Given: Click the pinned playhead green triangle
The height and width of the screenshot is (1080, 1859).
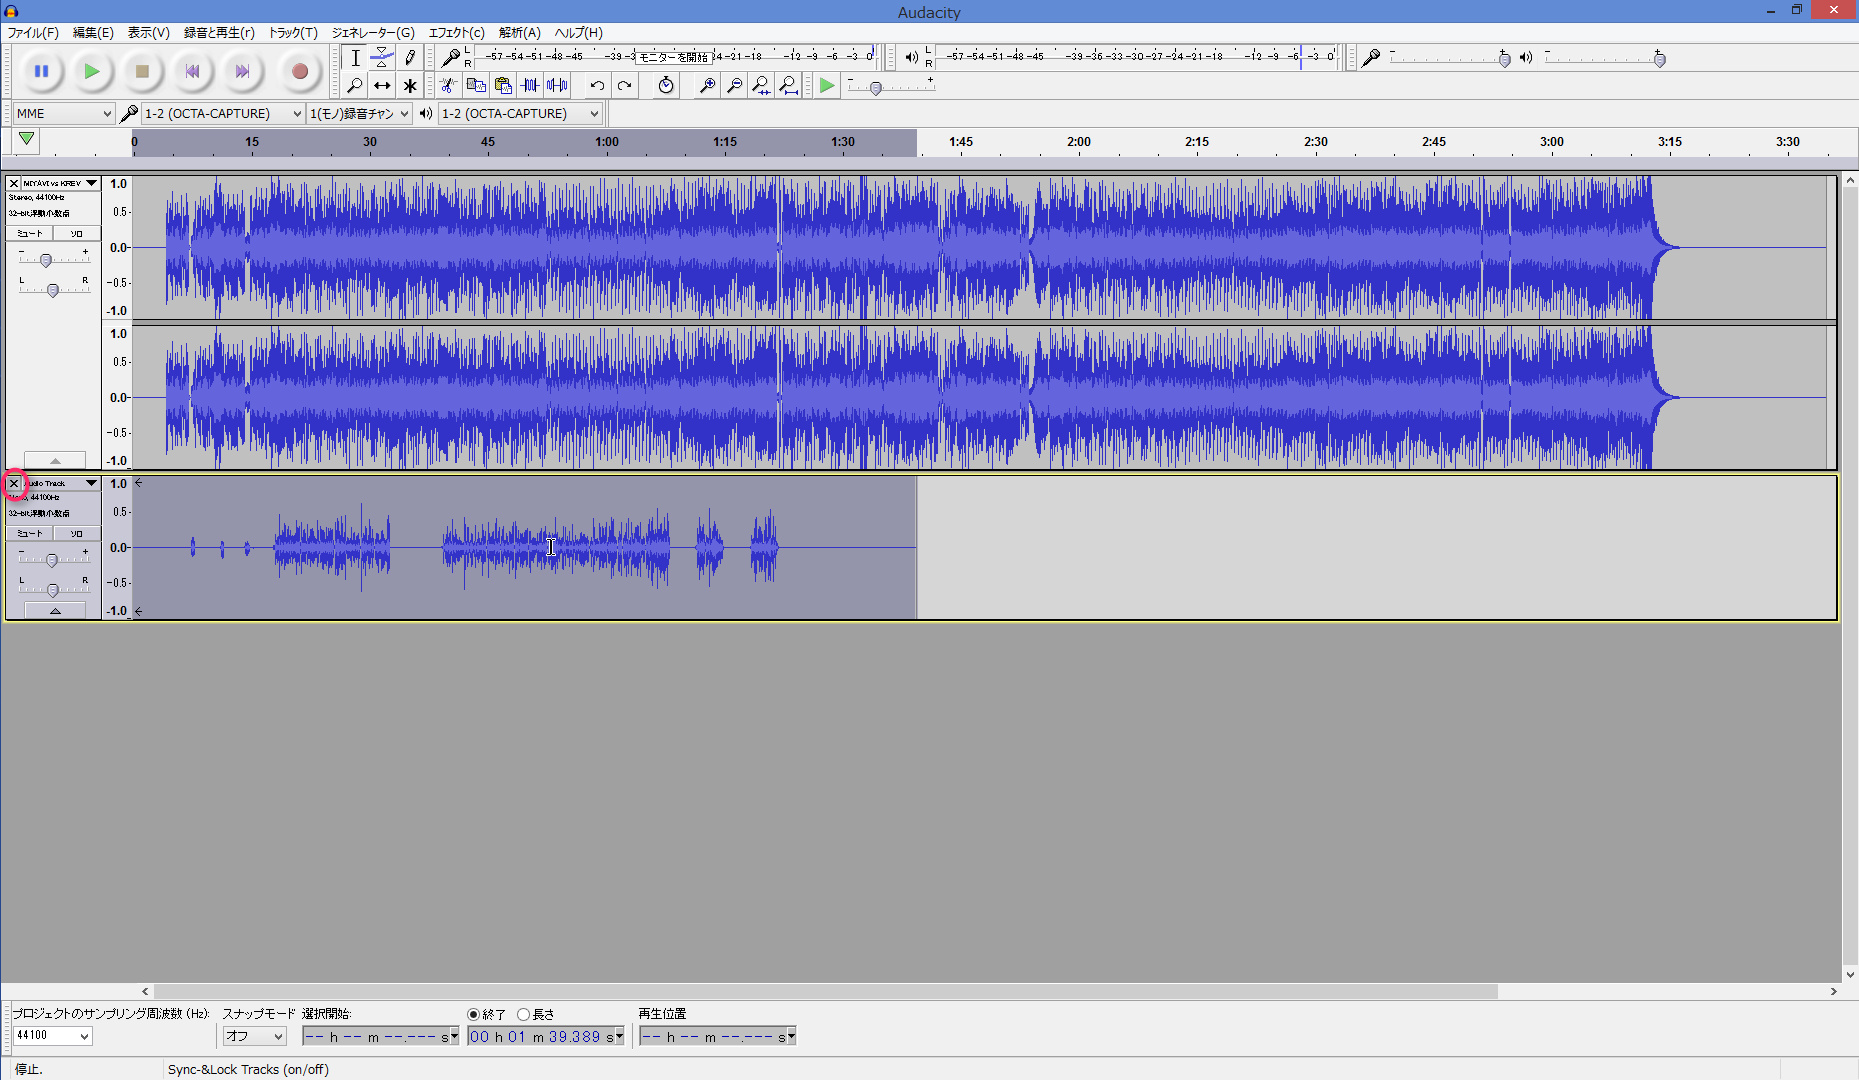Looking at the screenshot, I should 27,140.
